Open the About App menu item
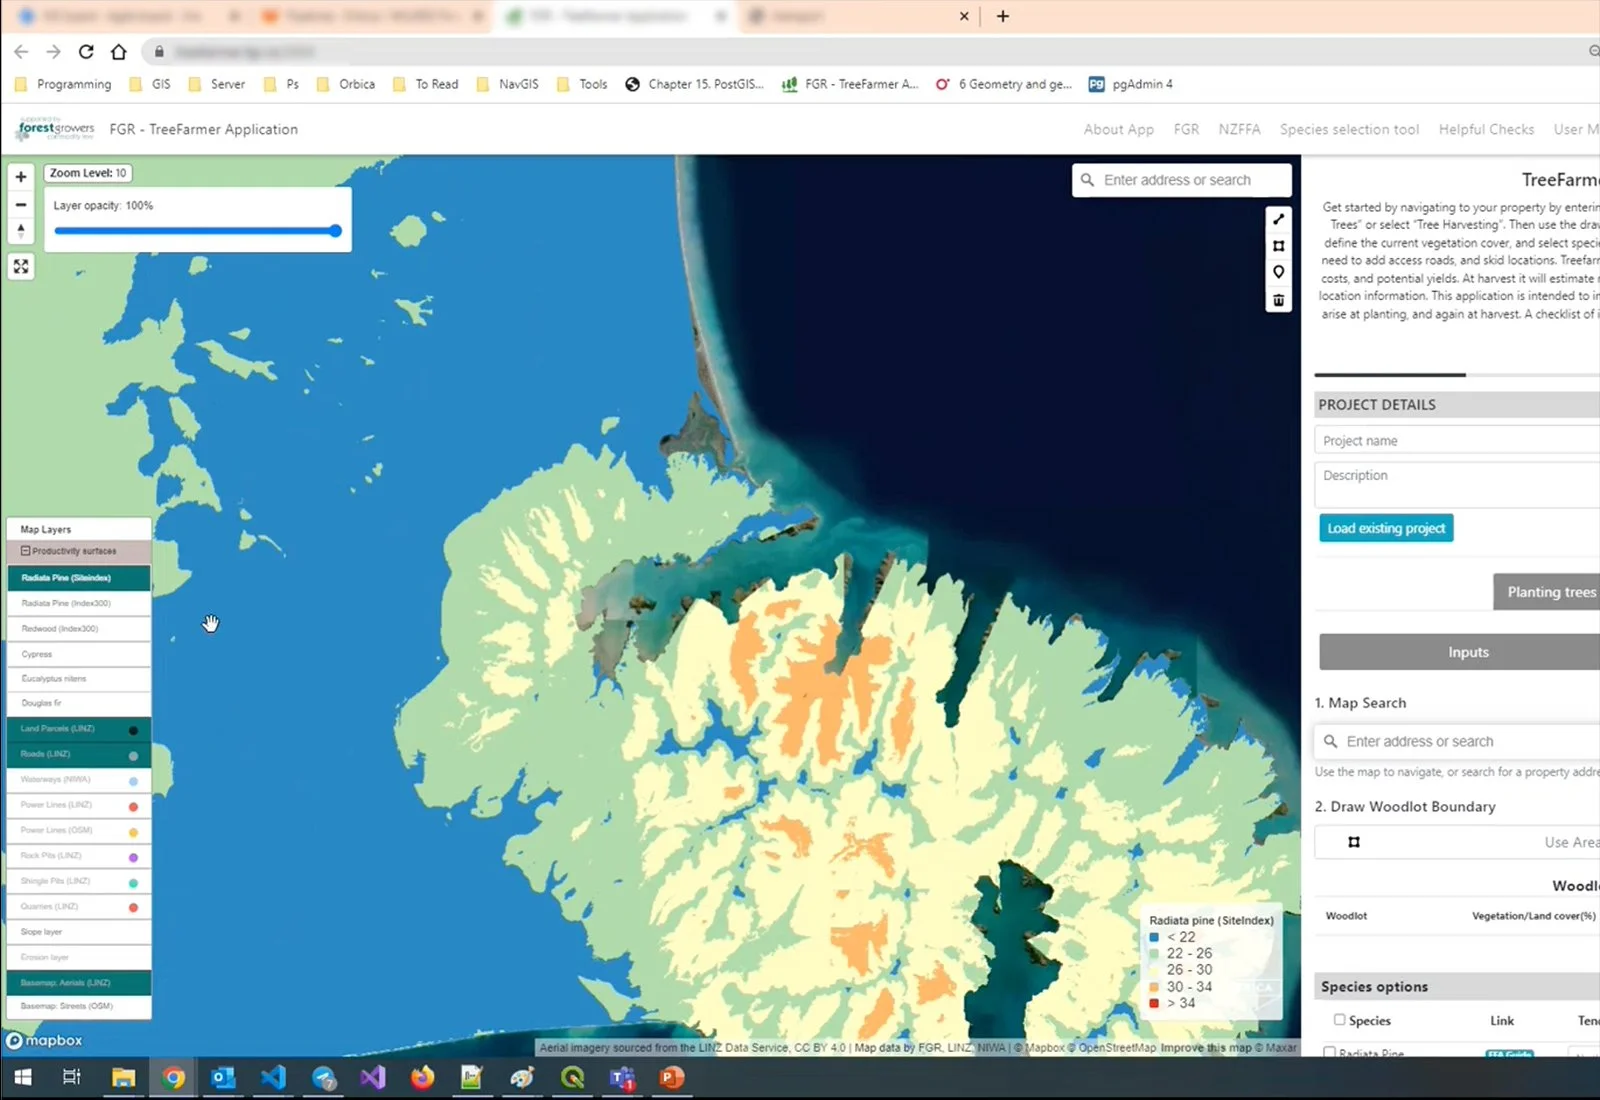 point(1119,129)
